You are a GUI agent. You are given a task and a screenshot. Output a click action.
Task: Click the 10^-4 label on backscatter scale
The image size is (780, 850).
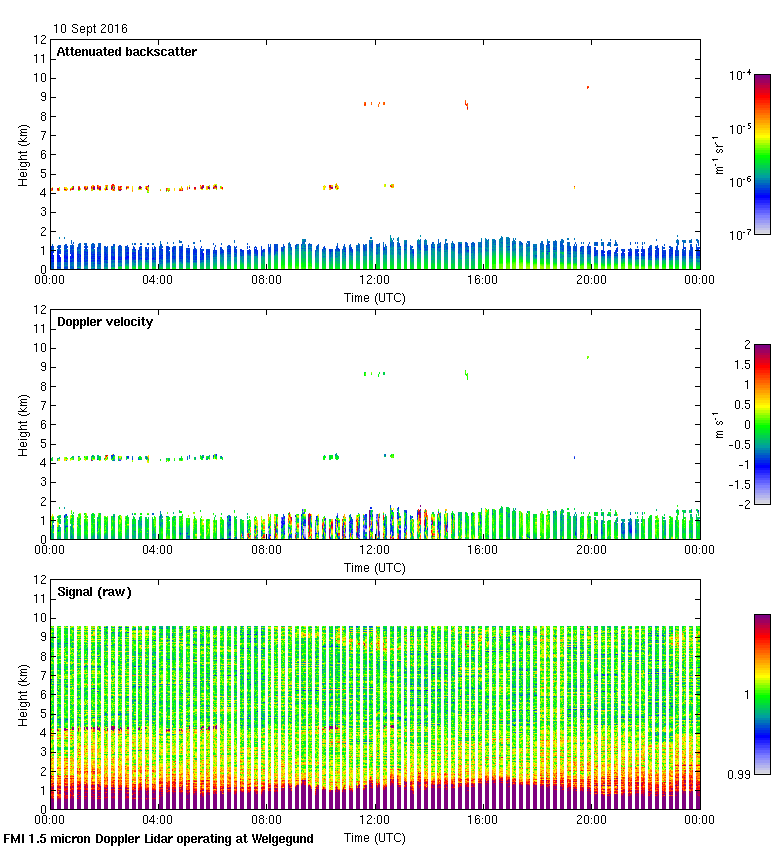tap(740, 75)
